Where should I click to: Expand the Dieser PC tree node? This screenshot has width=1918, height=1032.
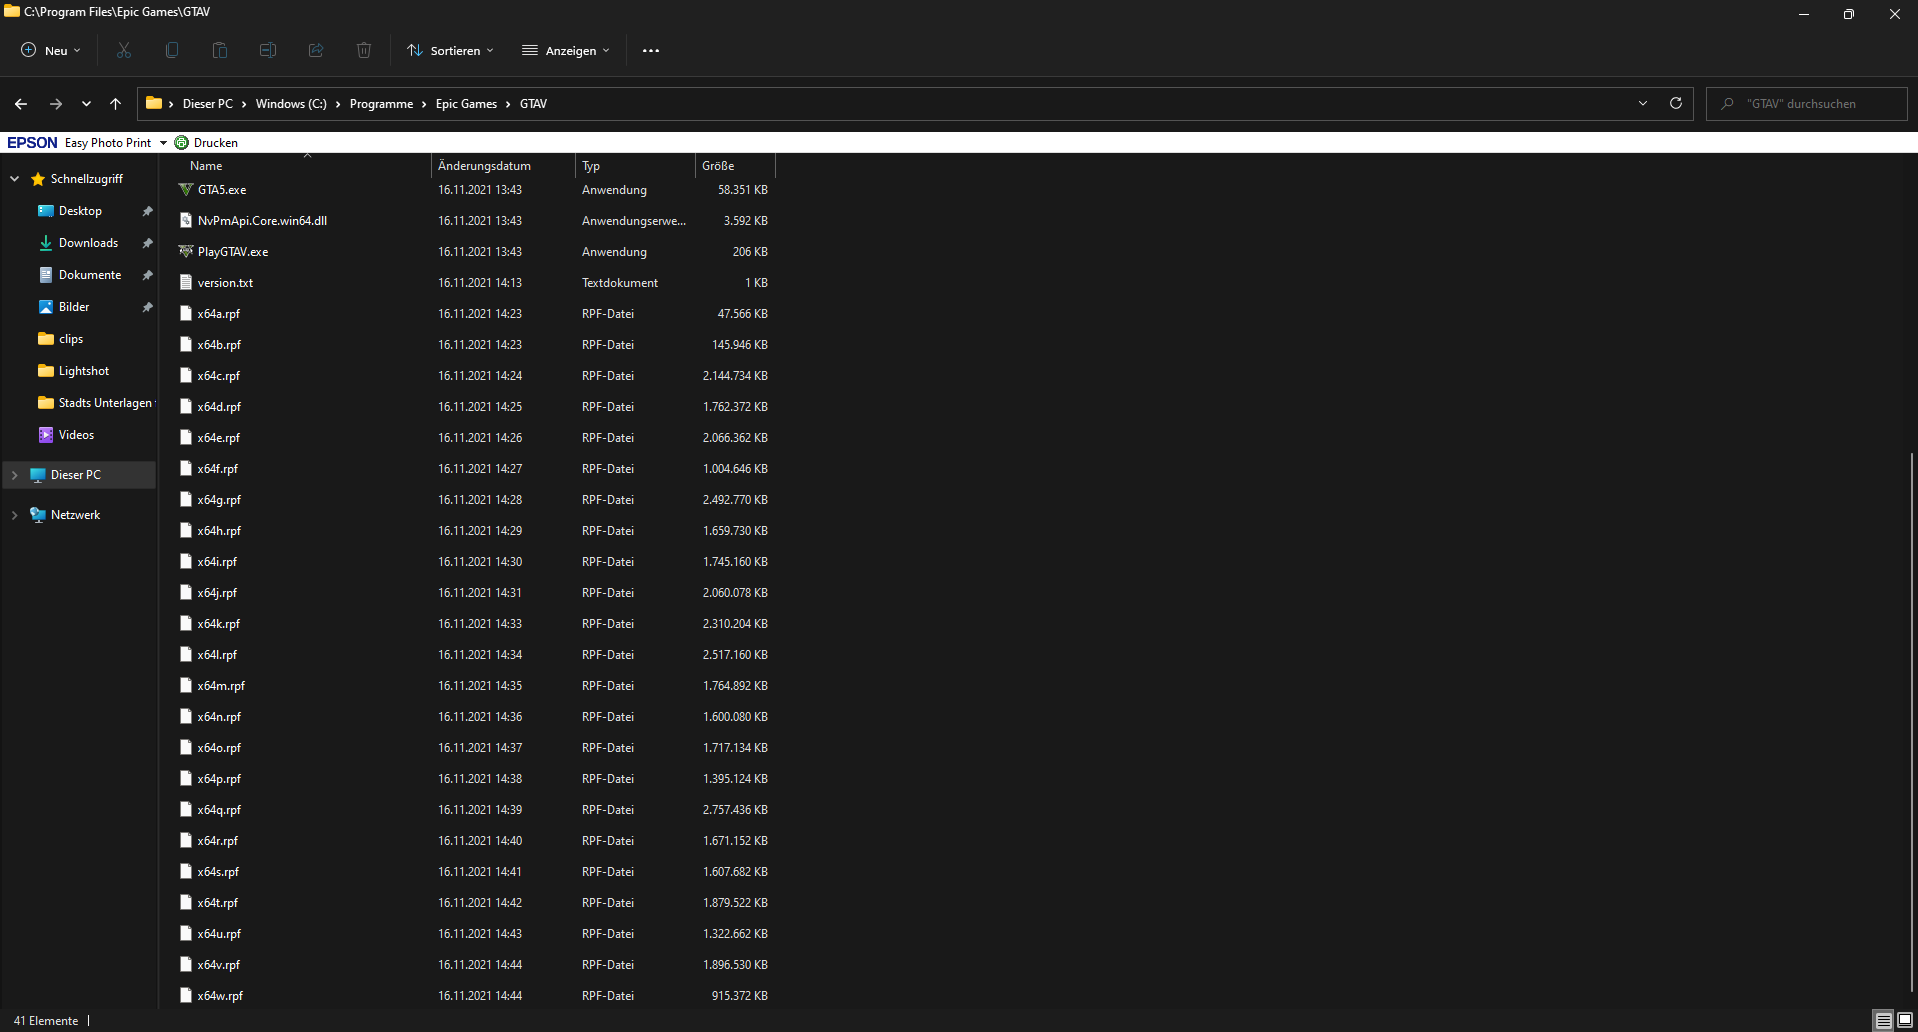[15, 475]
